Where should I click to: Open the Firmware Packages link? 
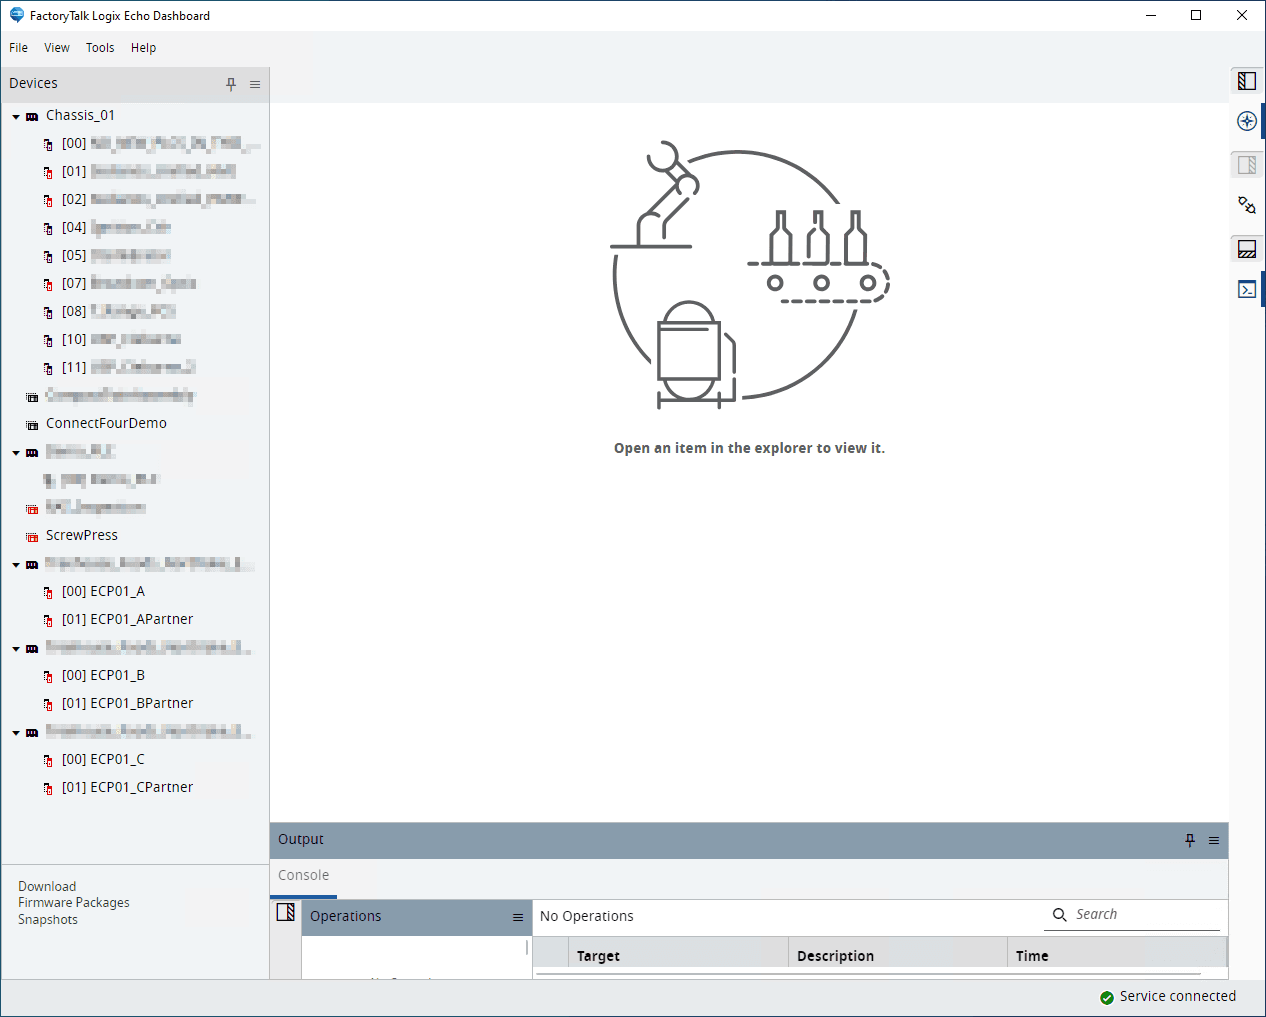click(74, 902)
